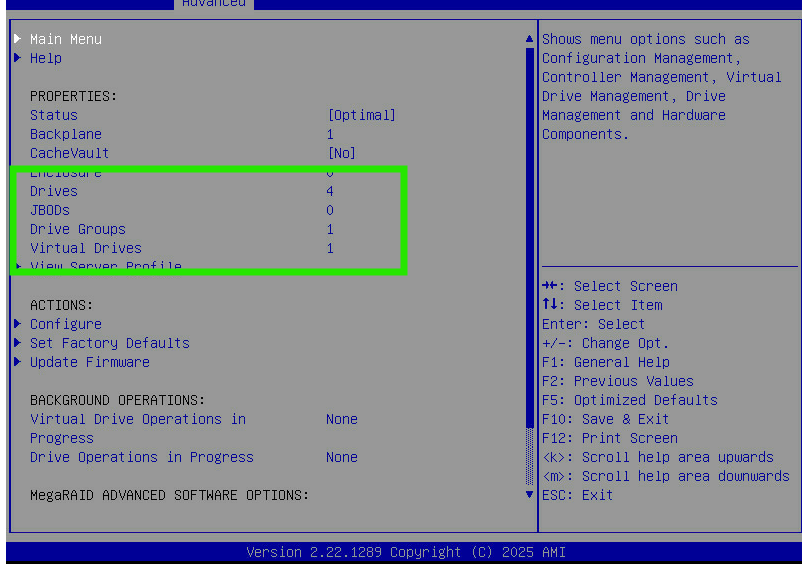This screenshot has width=802, height=564.
Task: Click the +/-: Change Opt. hint
Action: (606, 343)
